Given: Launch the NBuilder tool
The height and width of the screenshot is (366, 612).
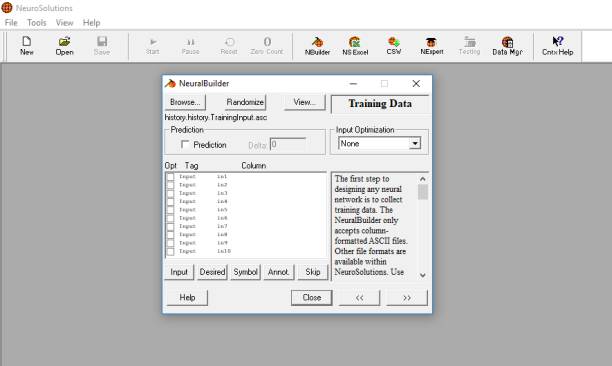Looking at the screenshot, I should 317,46.
